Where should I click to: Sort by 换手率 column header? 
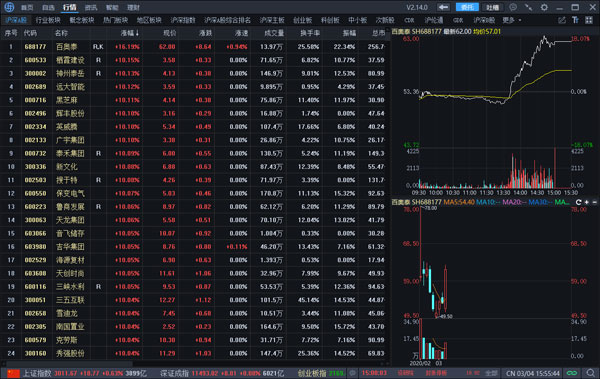(x=310, y=33)
